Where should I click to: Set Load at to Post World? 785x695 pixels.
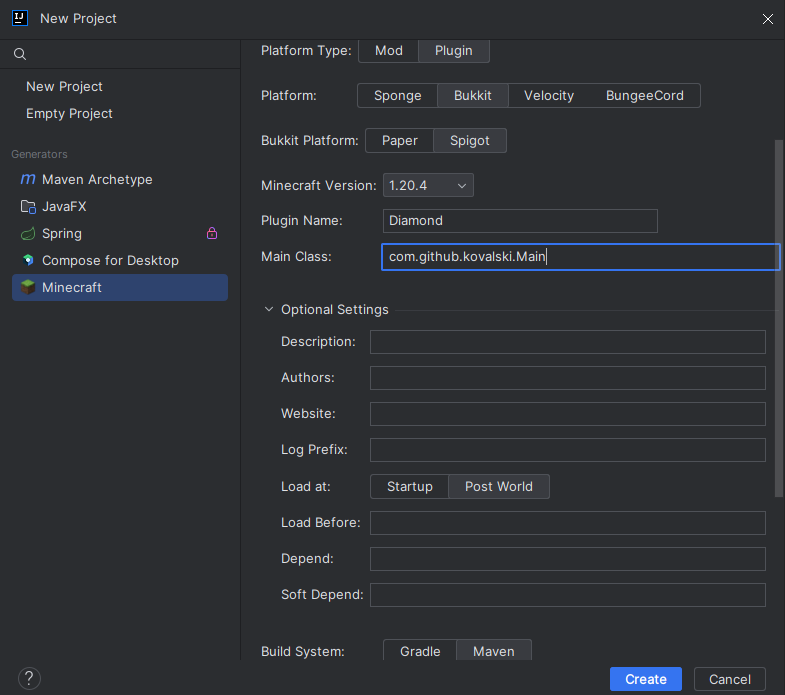coord(499,487)
